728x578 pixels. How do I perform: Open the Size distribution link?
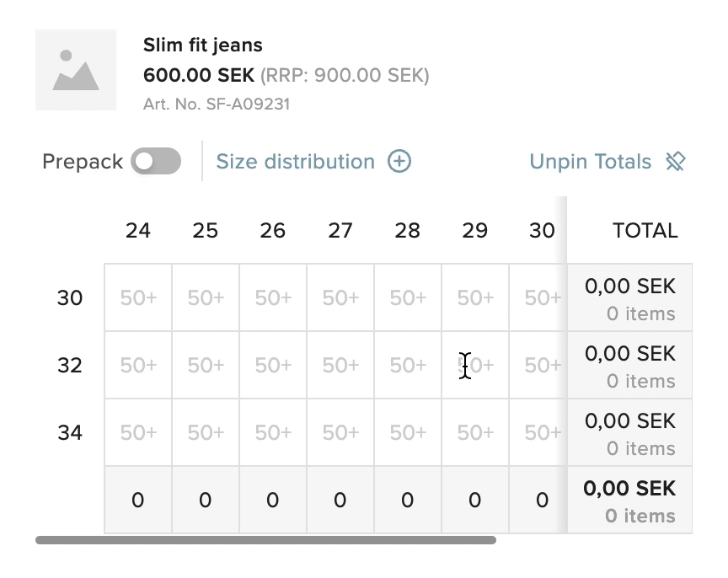tap(295, 162)
